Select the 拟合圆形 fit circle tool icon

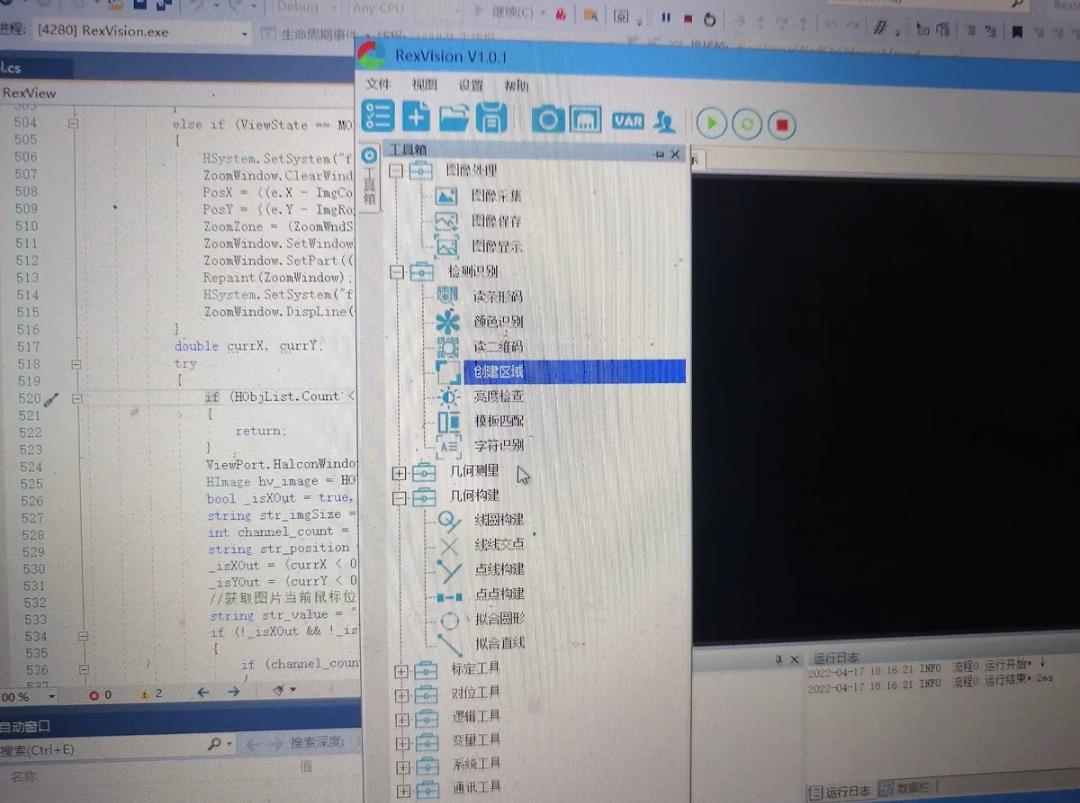coord(449,620)
